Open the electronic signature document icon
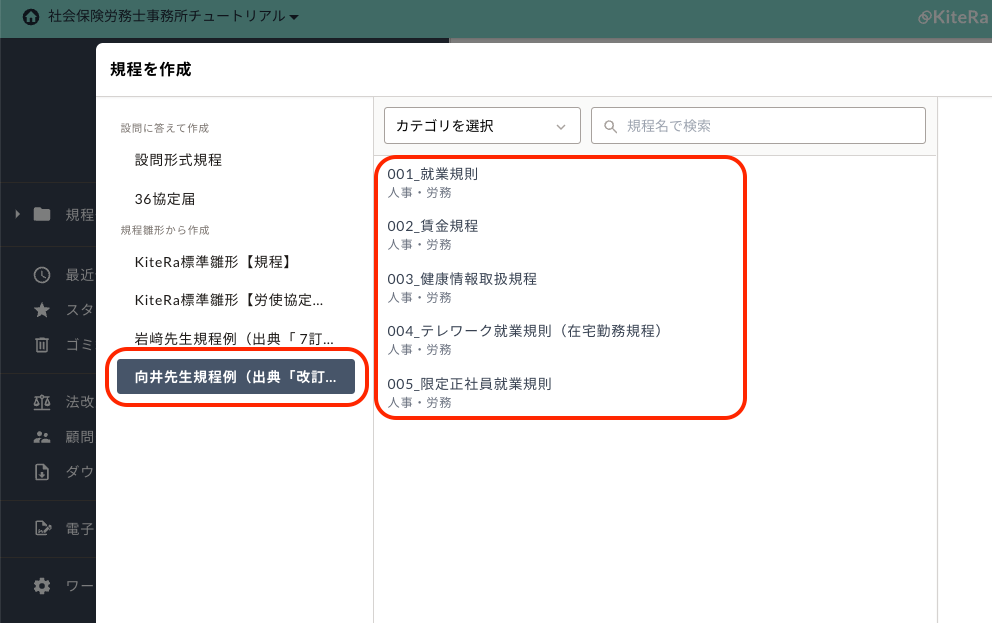This screenshot has height=623, width=992. click(x=42, y=528)
